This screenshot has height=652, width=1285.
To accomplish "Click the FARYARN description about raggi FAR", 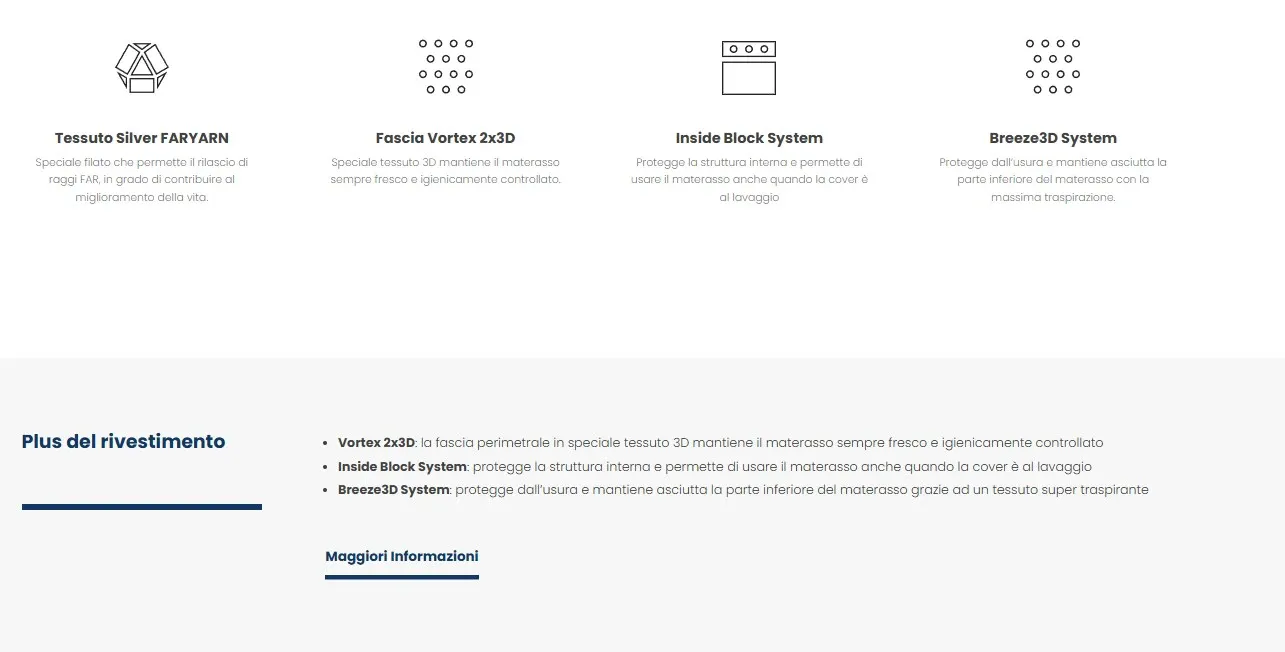I will tap(142, 180).
